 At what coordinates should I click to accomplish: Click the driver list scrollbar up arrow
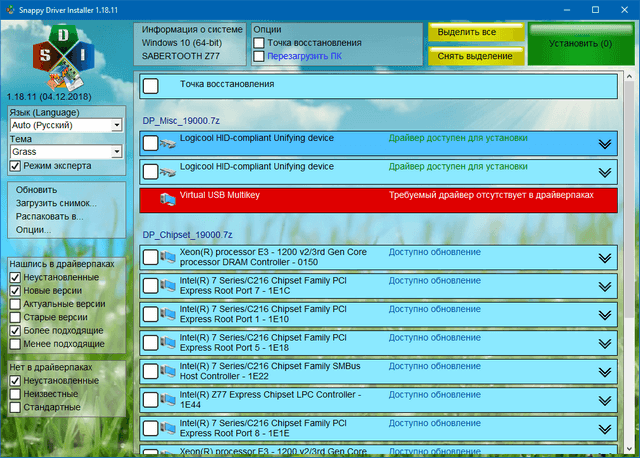coord(629,76)
